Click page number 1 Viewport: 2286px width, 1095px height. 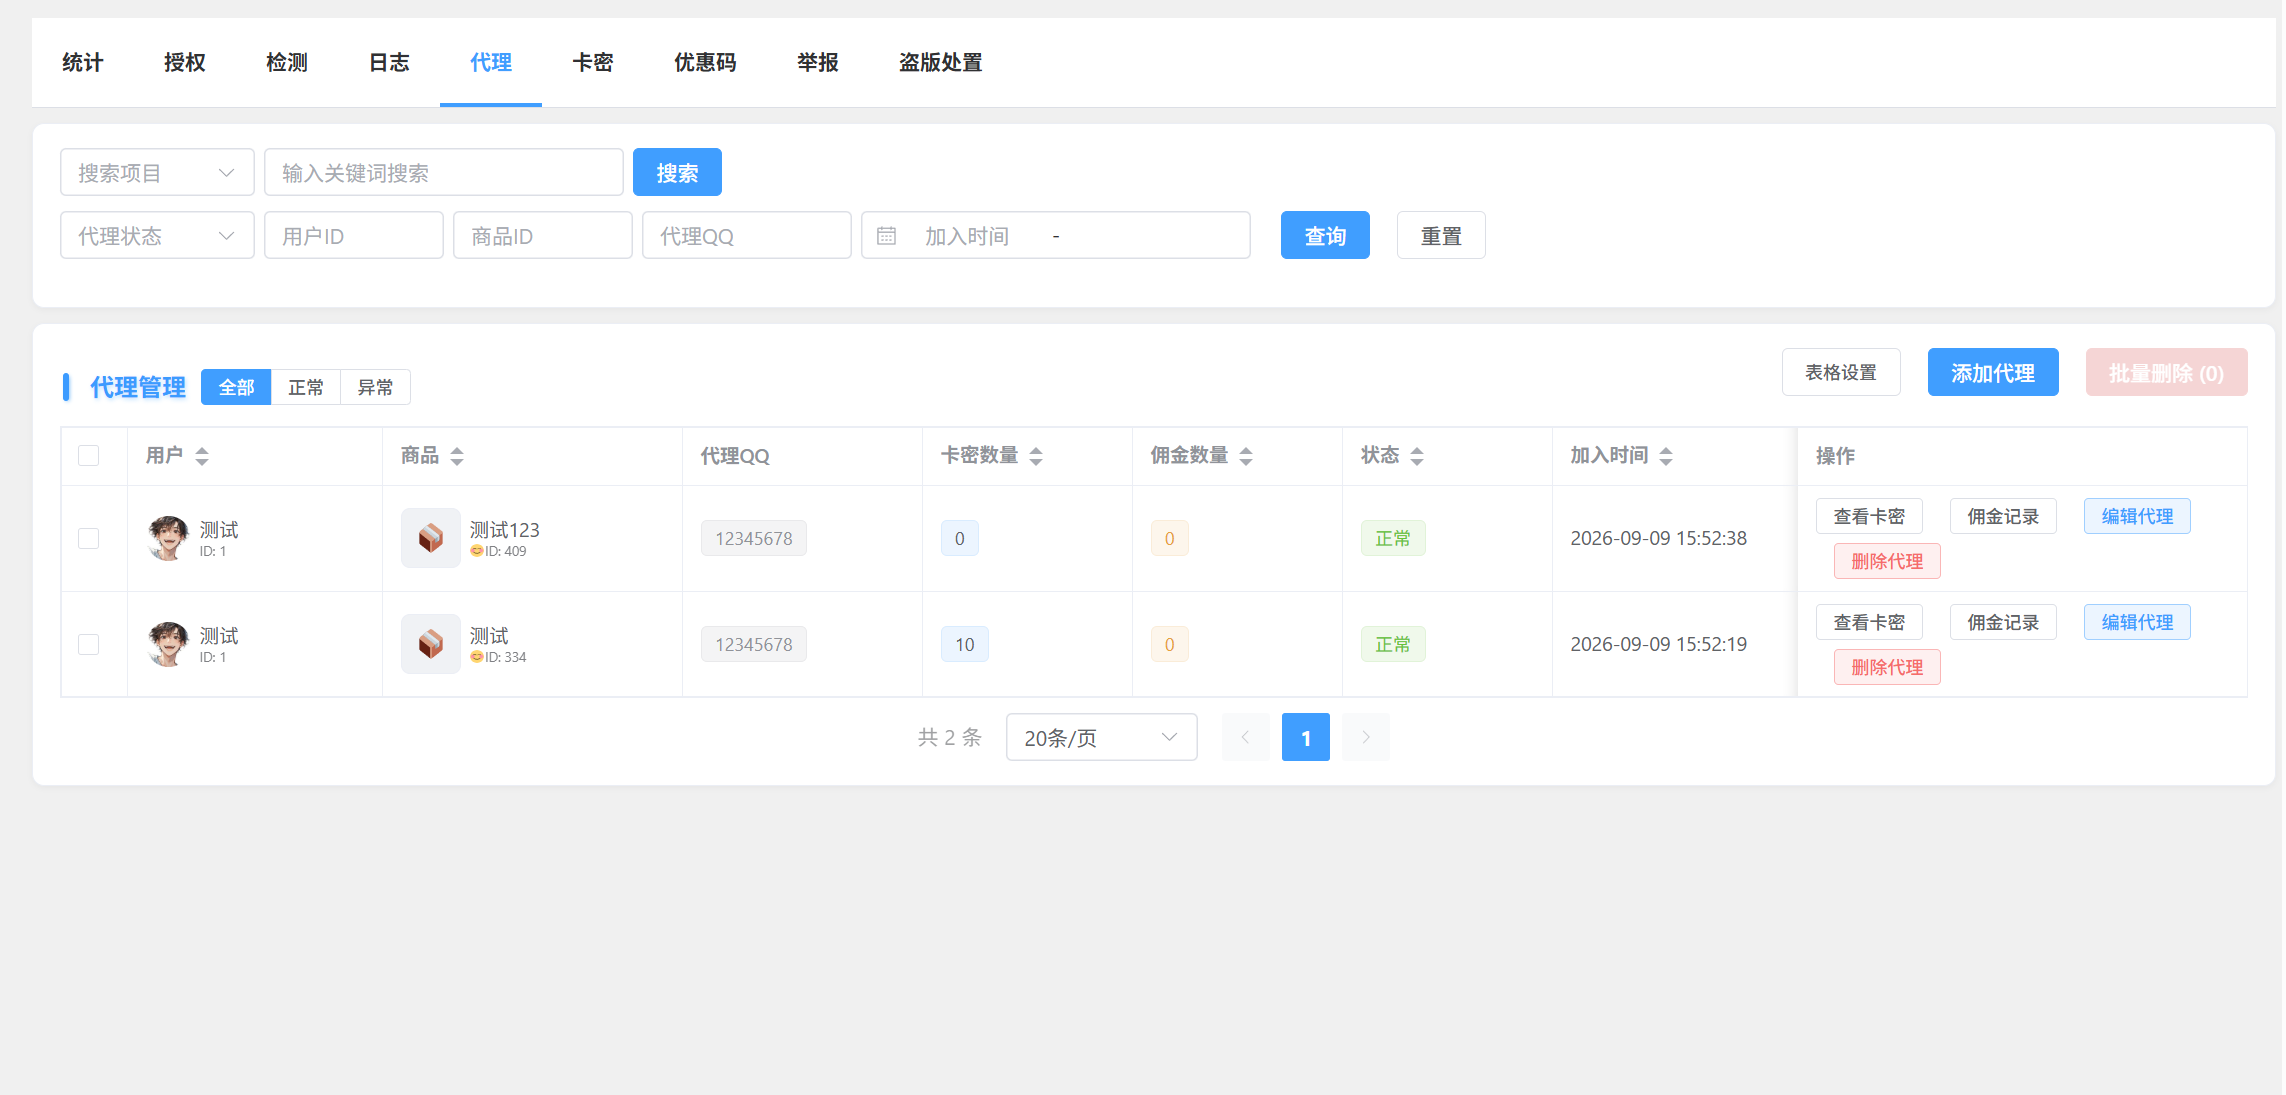coord(1306,737)
